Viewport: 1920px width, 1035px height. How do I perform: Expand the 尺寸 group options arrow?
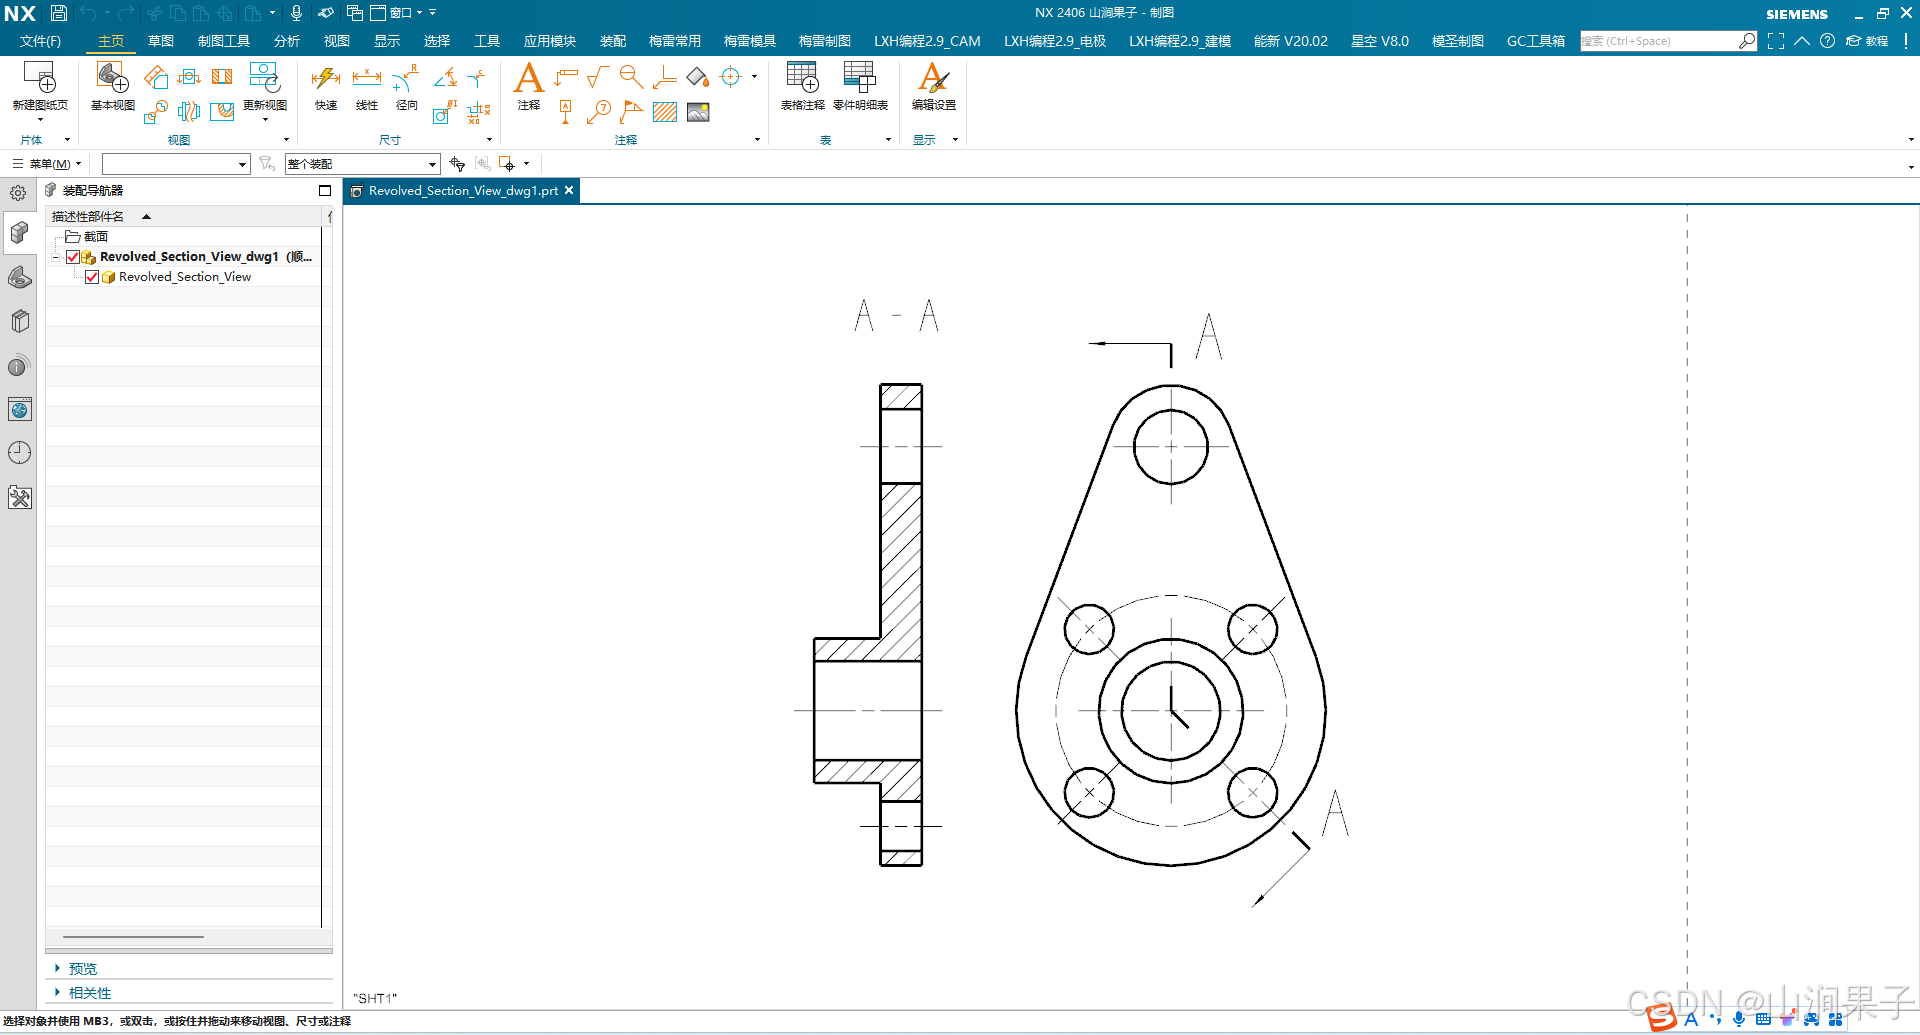[489, 140]
